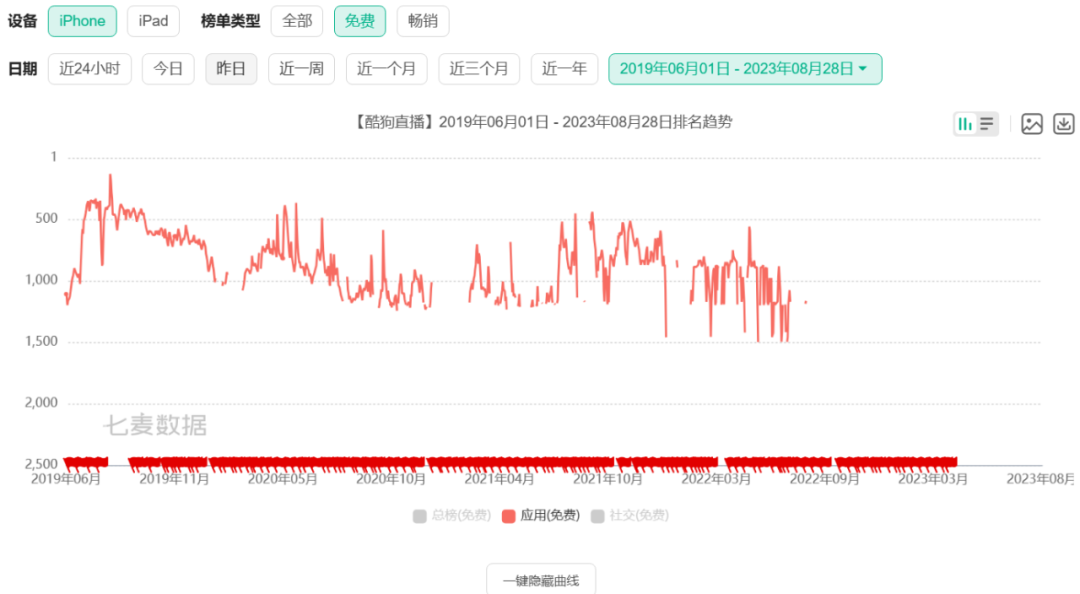
Task: Click the 2021年04月 axis label
Action: 499,479
